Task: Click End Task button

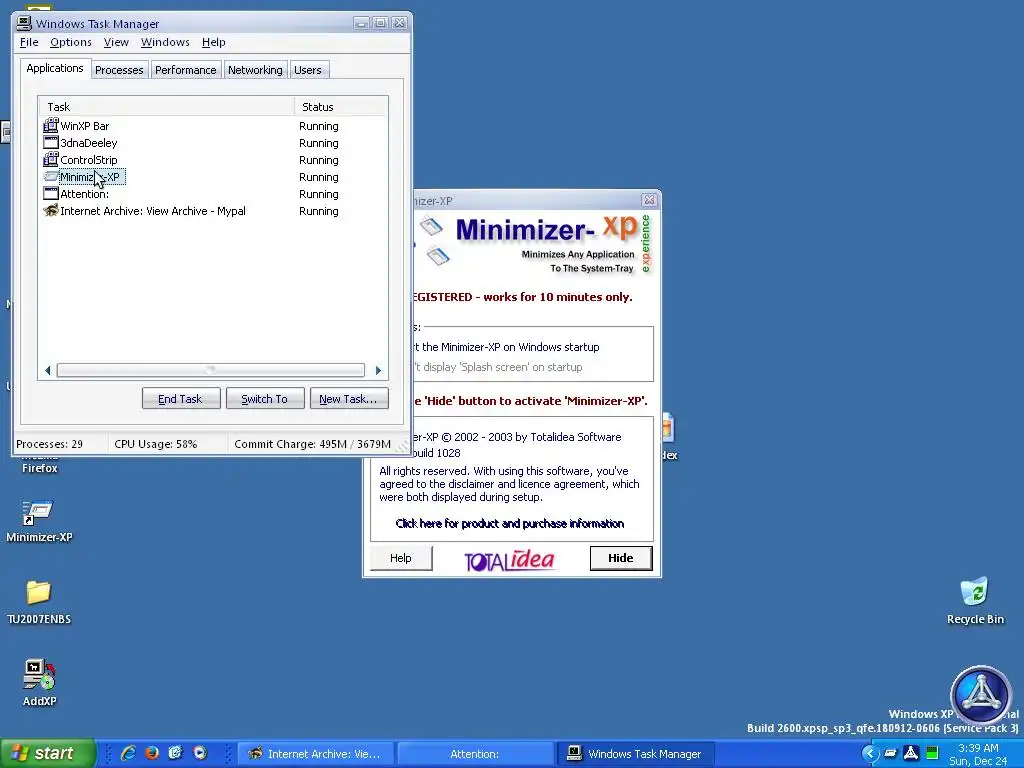Action: pos(181,399)
